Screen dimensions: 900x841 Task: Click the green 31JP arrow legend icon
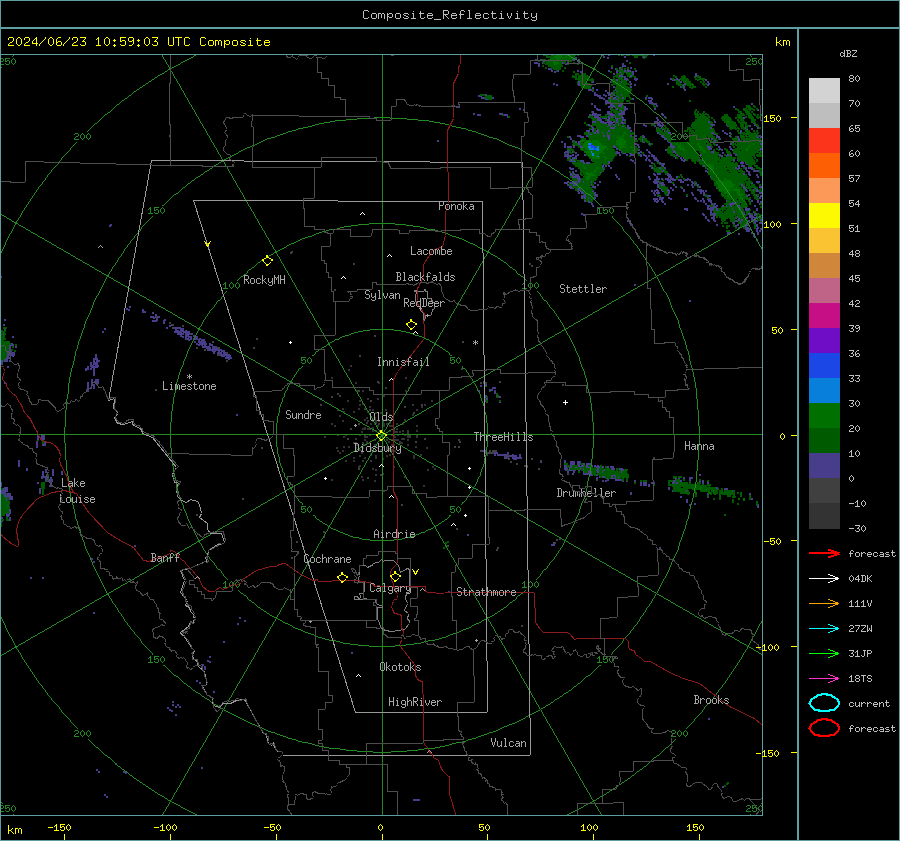(x=824, y=653)
